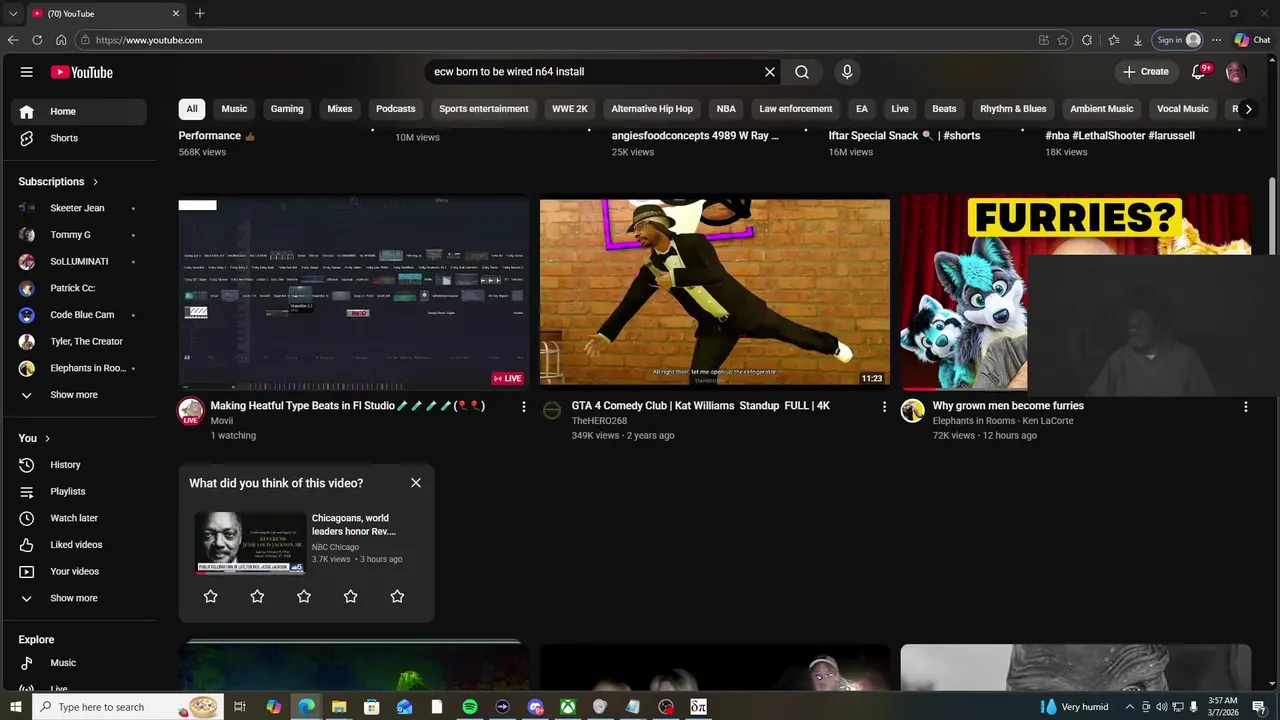Screen dimensions: 1280x720
Task: Open more options for Heatful Type Beats
Action: click(523, 407)
